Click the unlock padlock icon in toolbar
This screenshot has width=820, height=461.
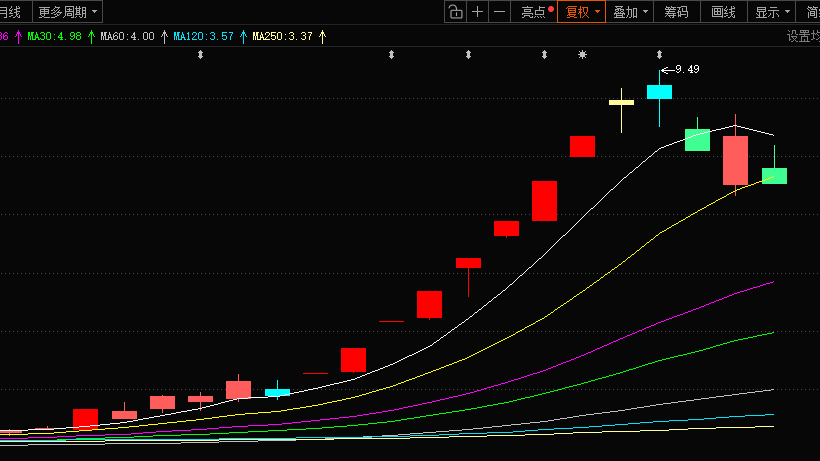(455, 11)
